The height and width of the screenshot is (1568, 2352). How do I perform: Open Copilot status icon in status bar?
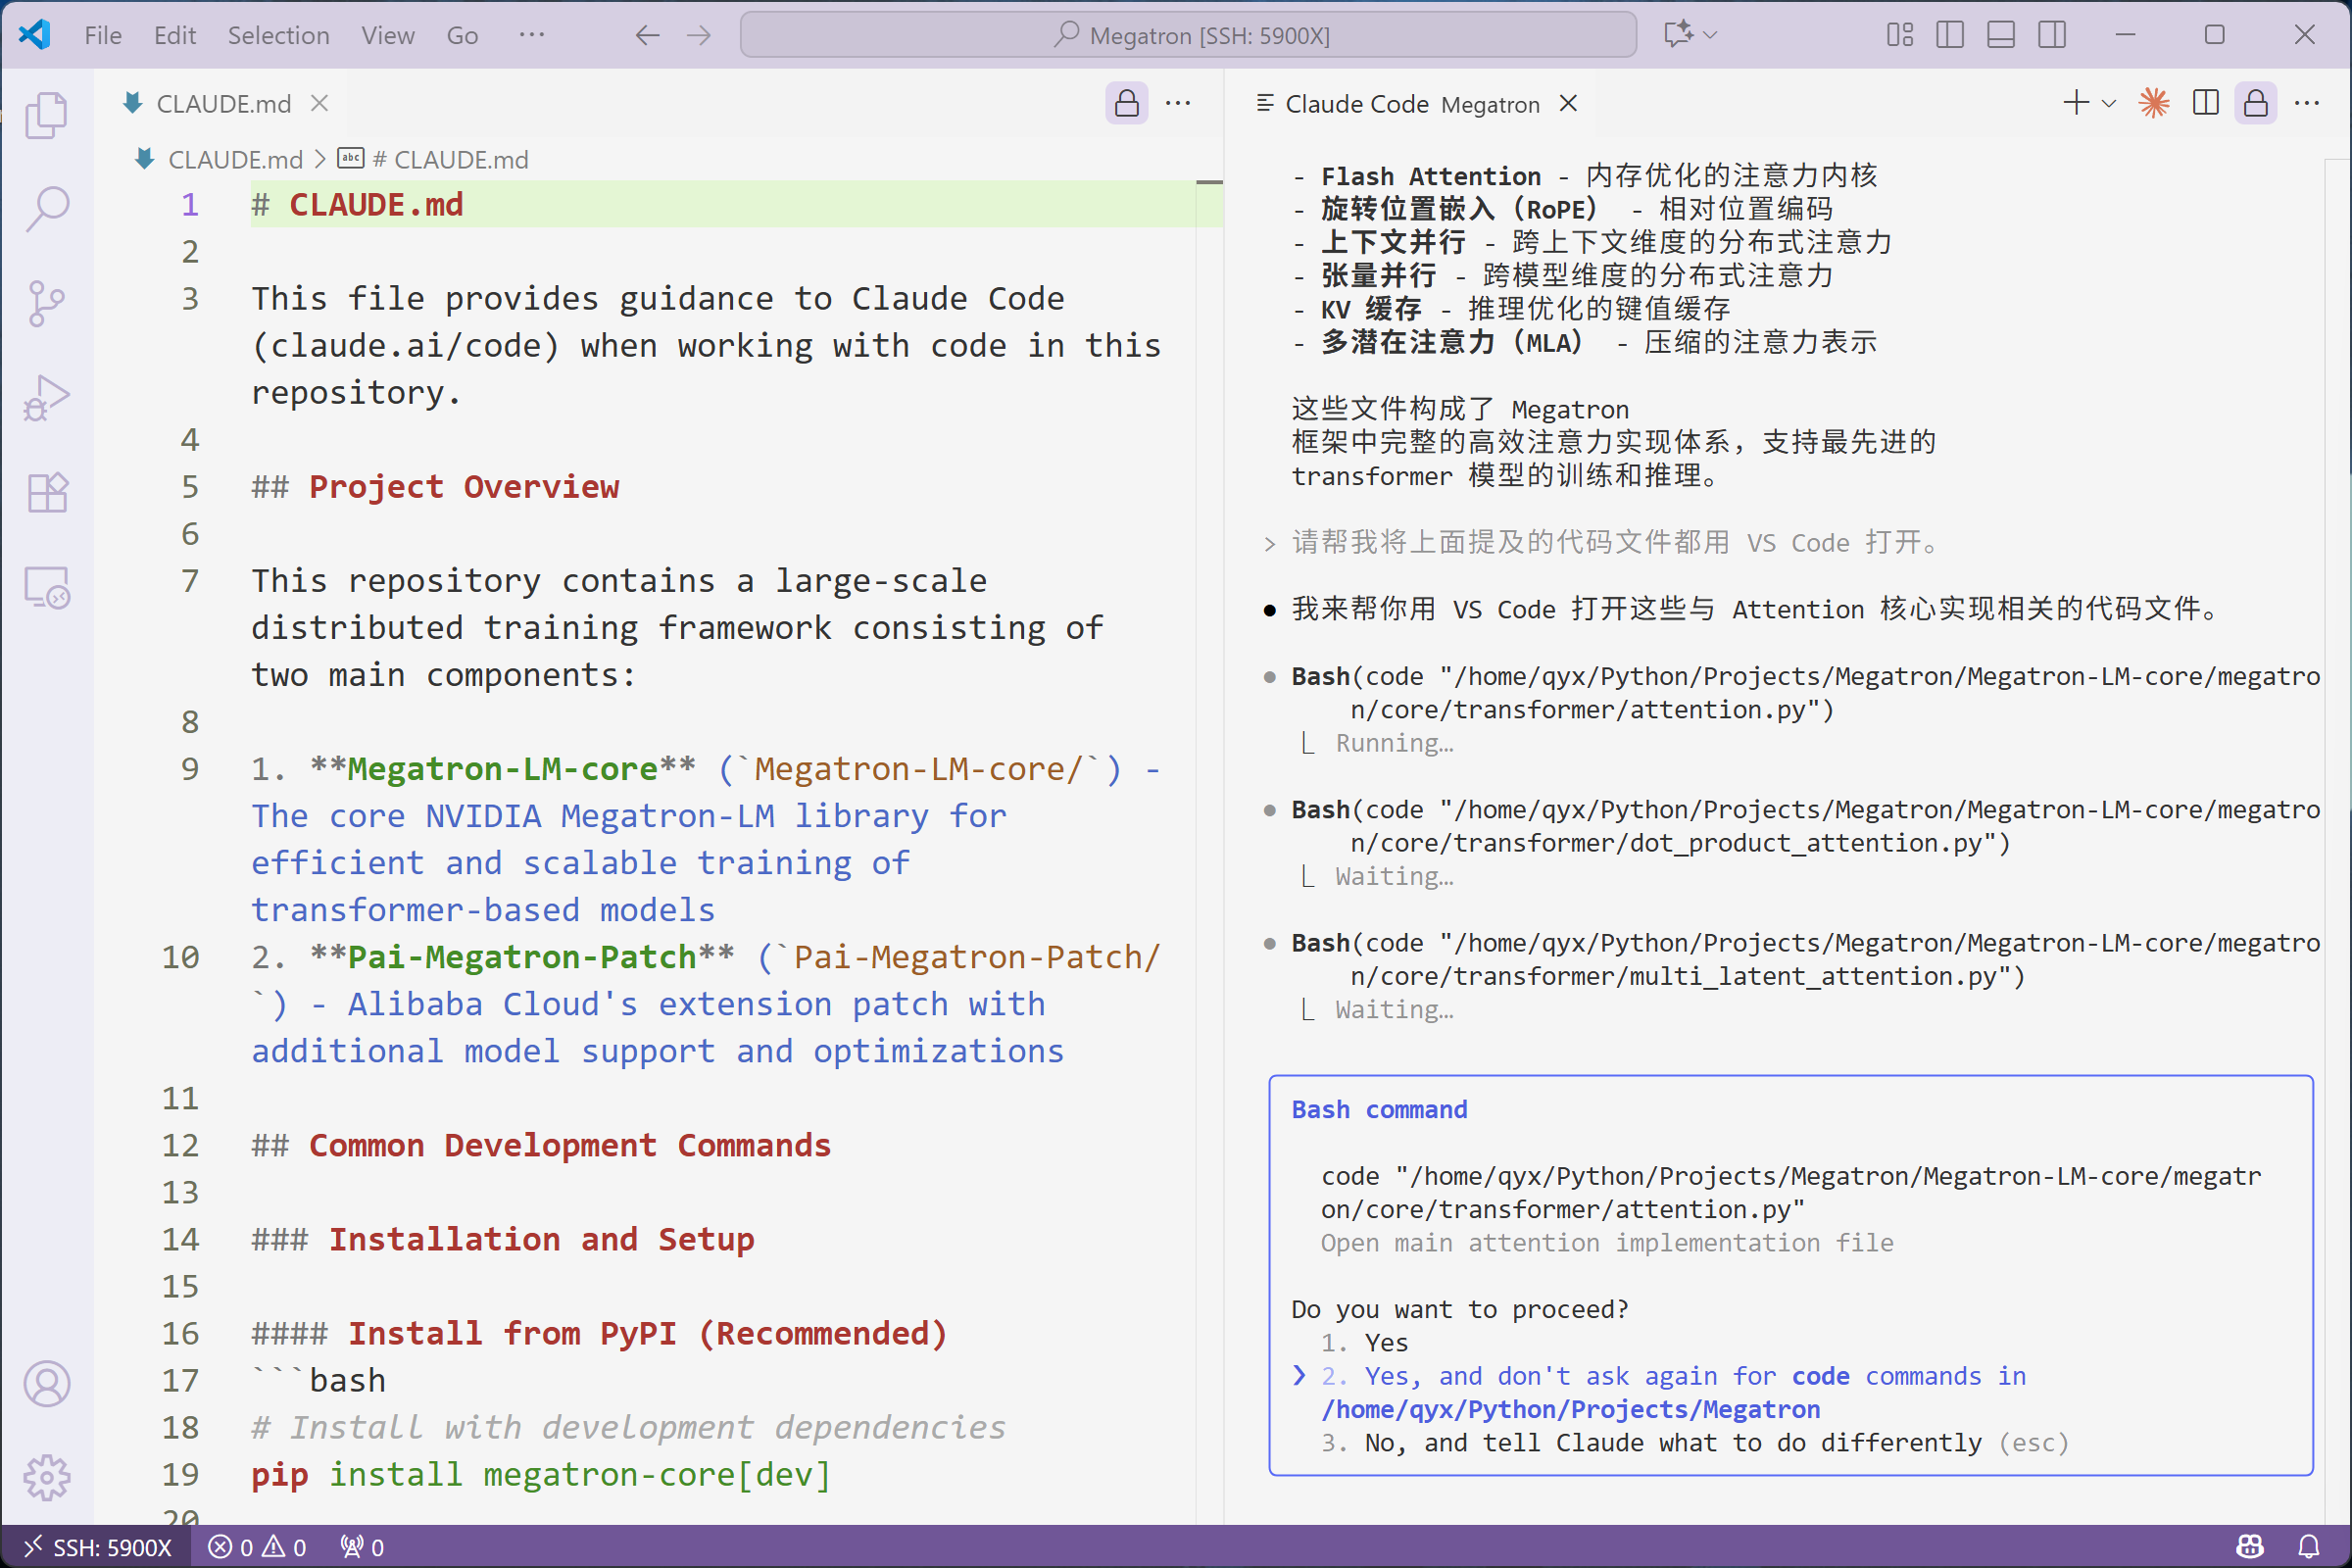click(x=2249, y=1547)
